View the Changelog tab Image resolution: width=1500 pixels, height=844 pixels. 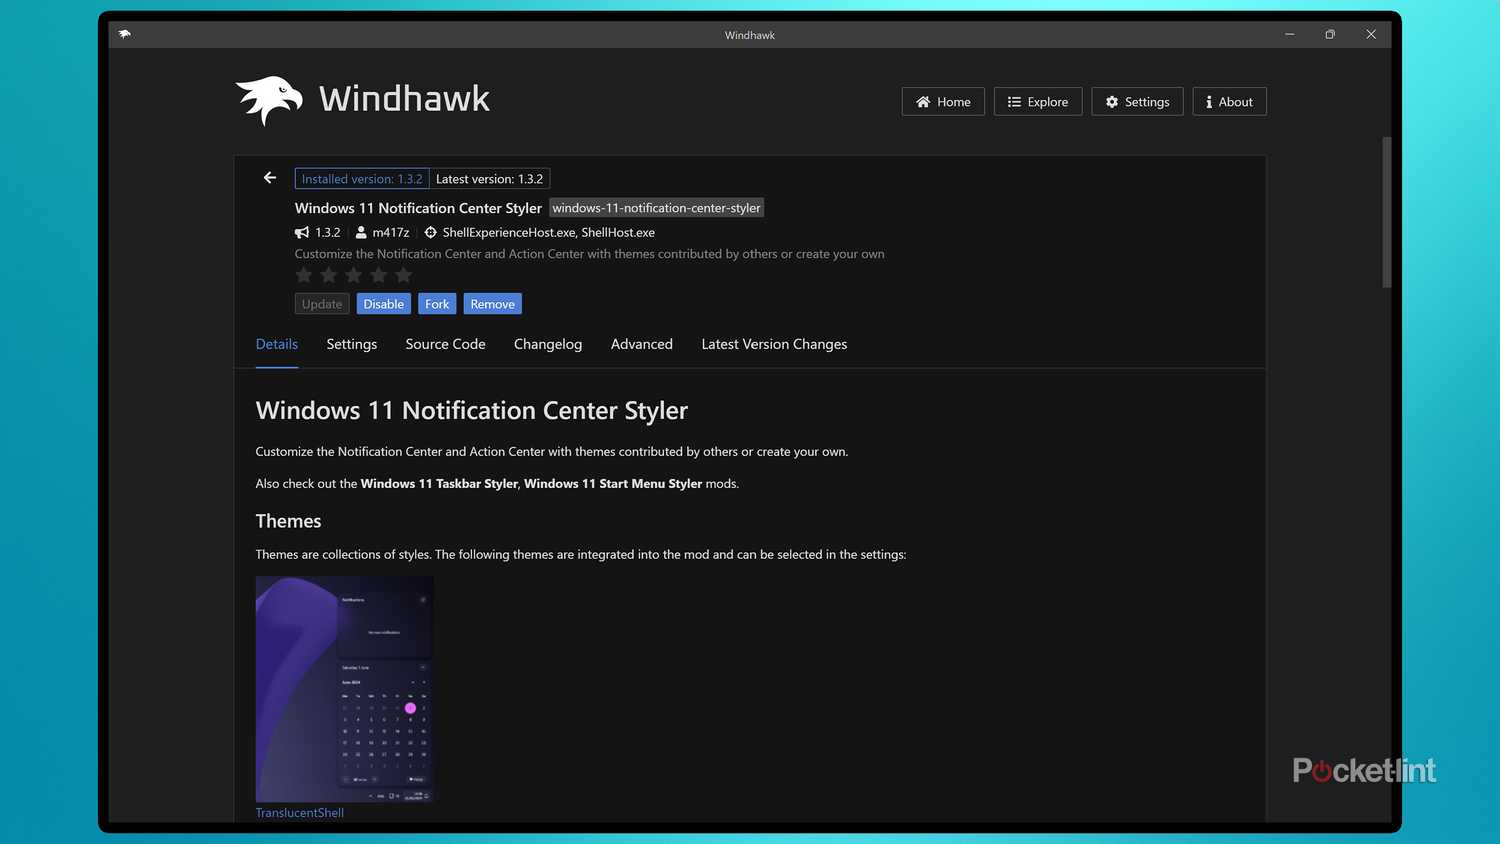point(547,344)
